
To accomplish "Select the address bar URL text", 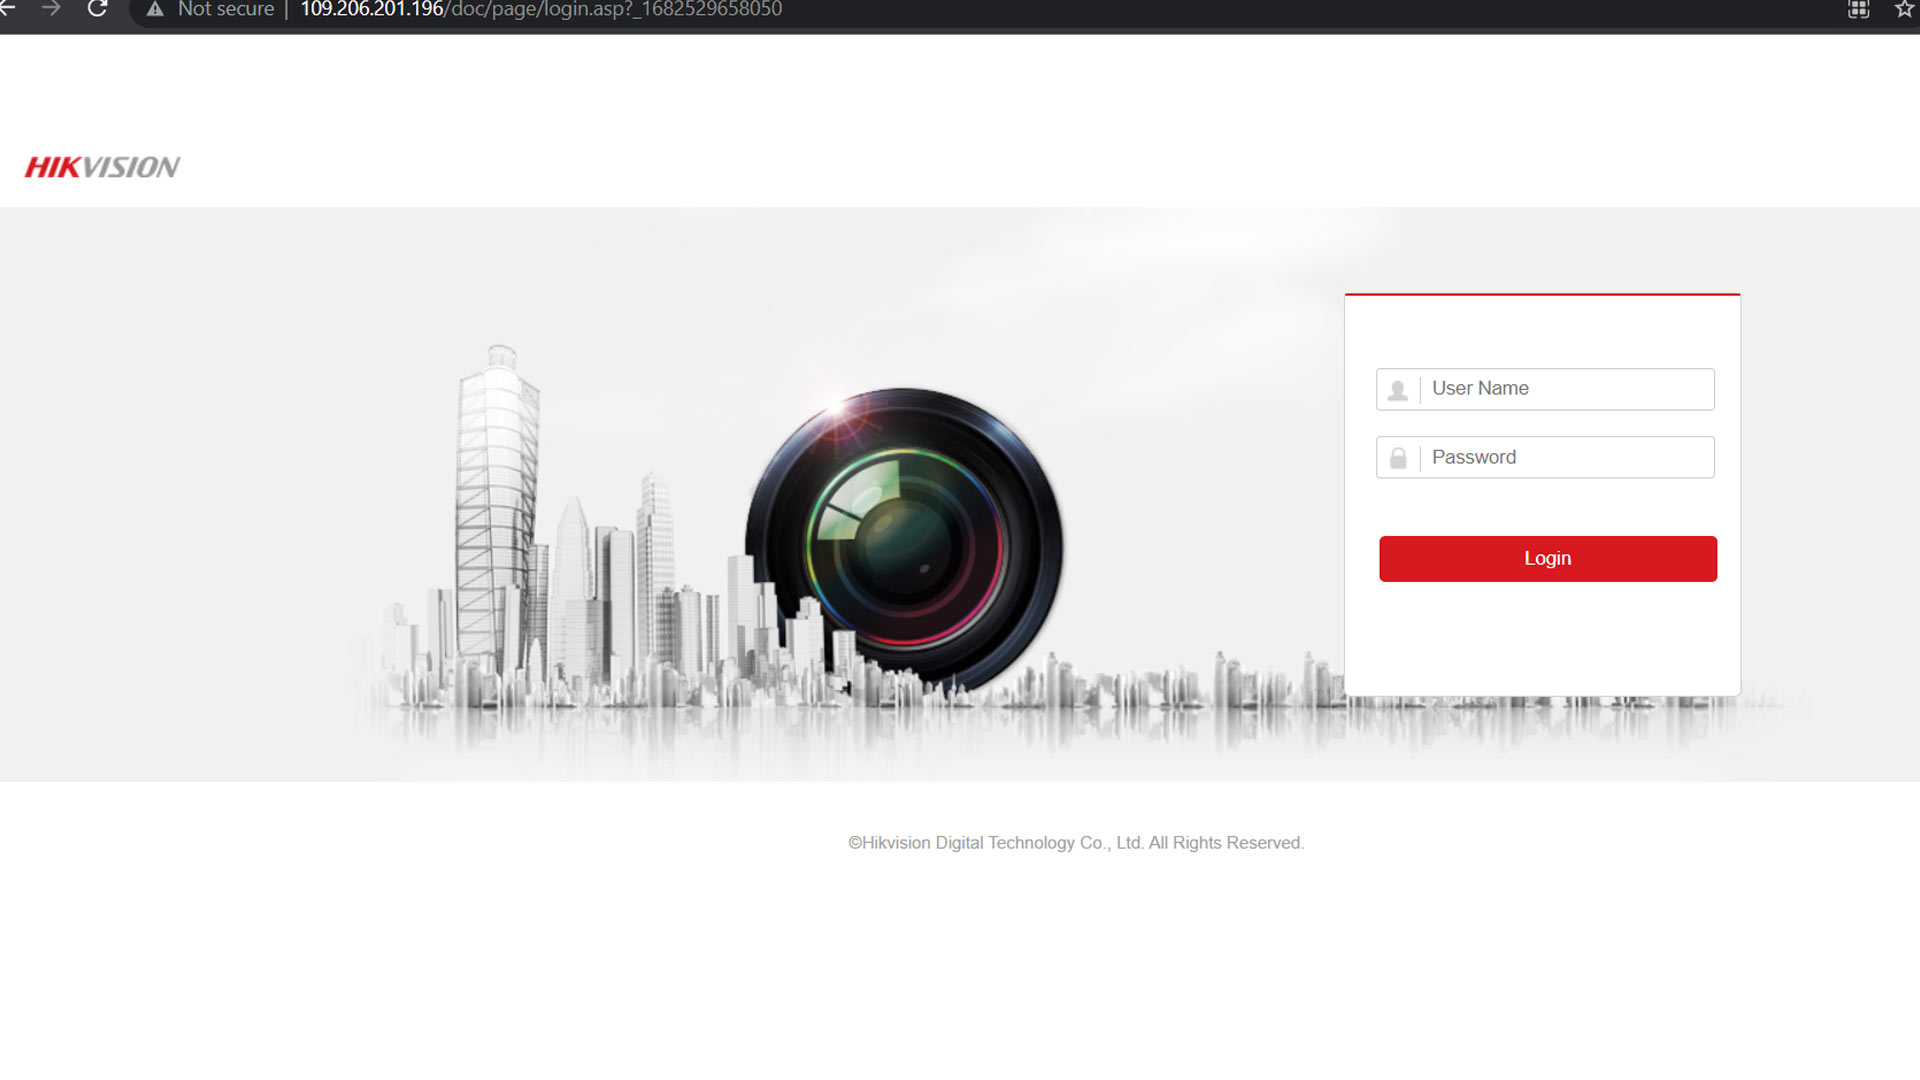I will click(x=541, y=9).
